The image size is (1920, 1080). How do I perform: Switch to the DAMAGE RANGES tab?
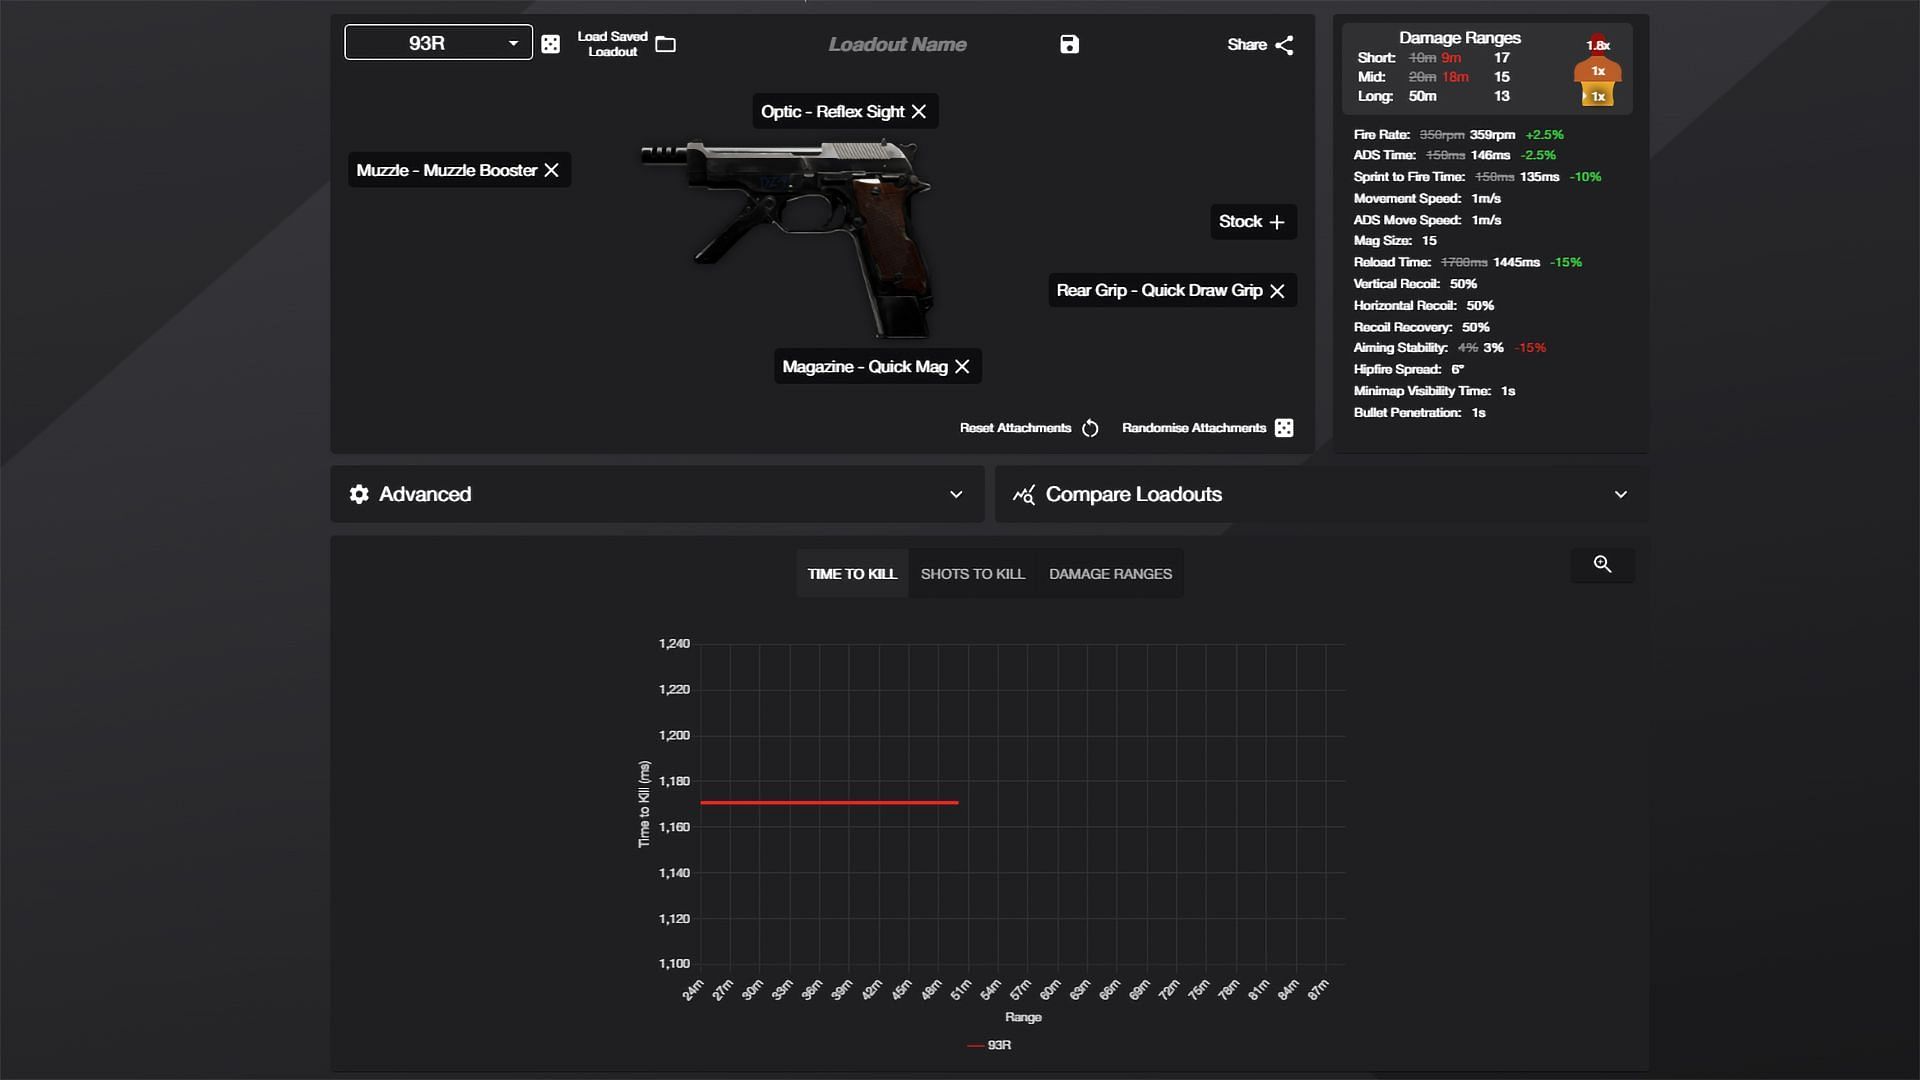(x=1110, y=572)
